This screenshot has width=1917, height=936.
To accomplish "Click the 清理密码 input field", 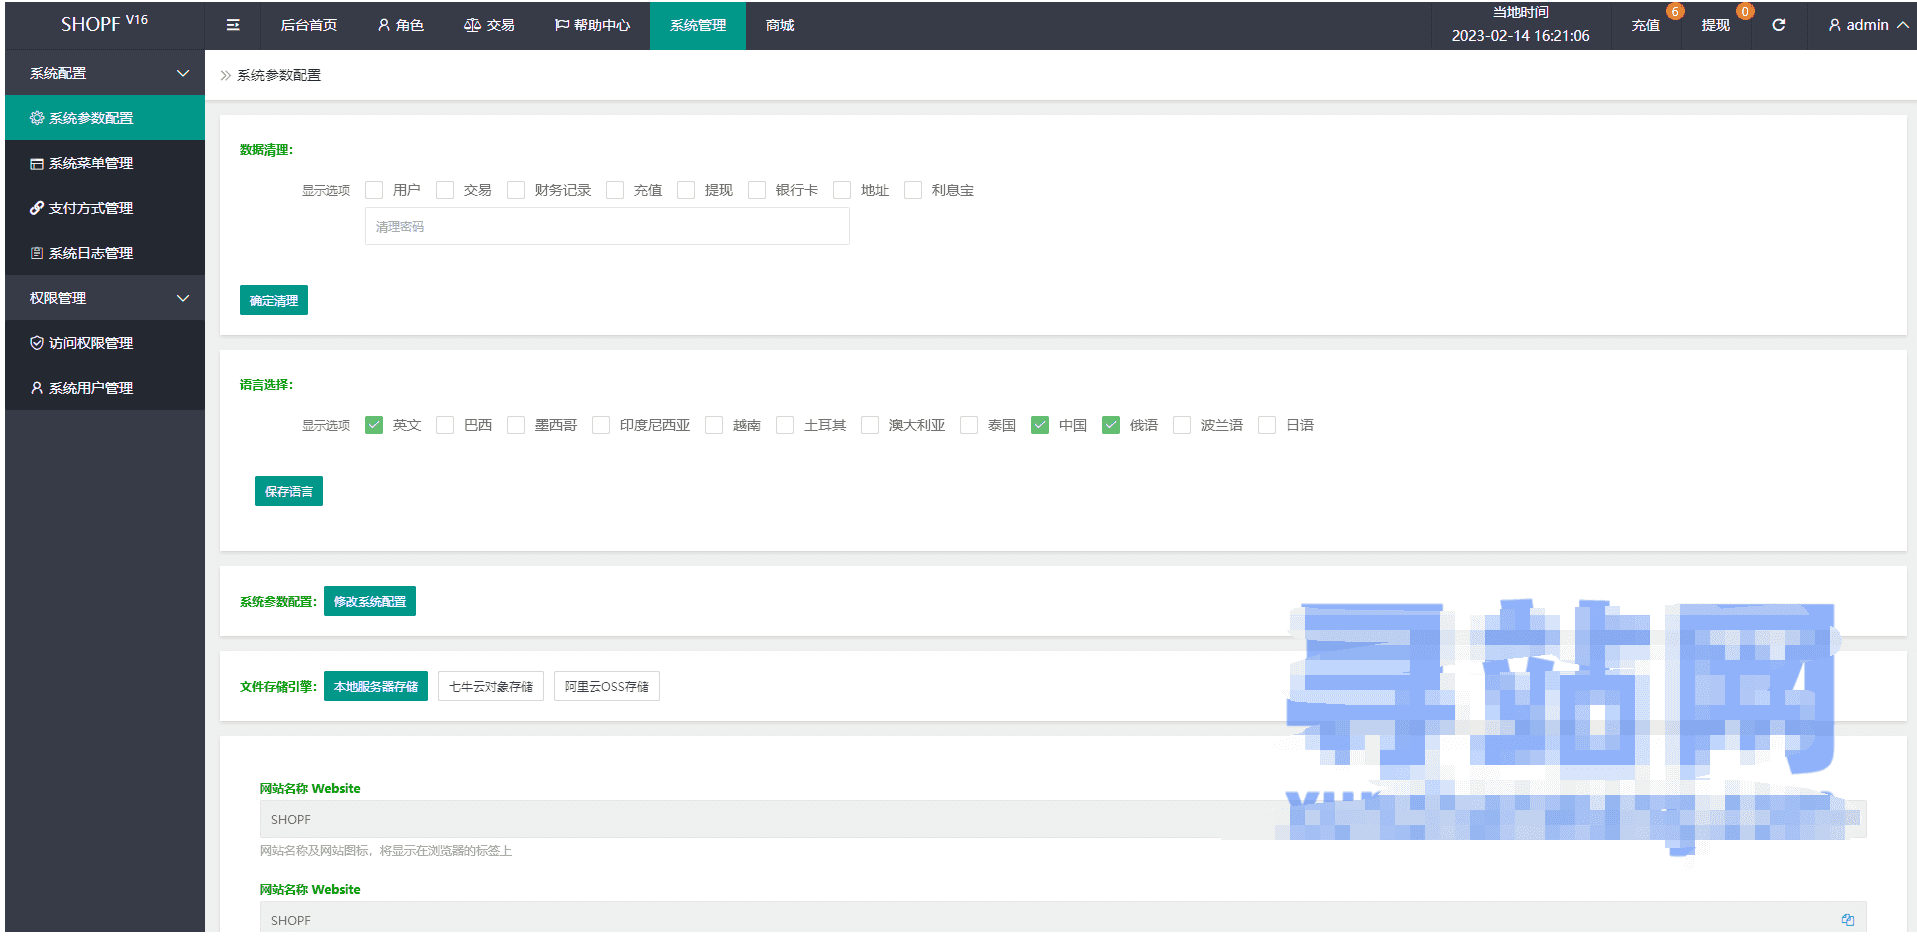I will coord(606,227).
